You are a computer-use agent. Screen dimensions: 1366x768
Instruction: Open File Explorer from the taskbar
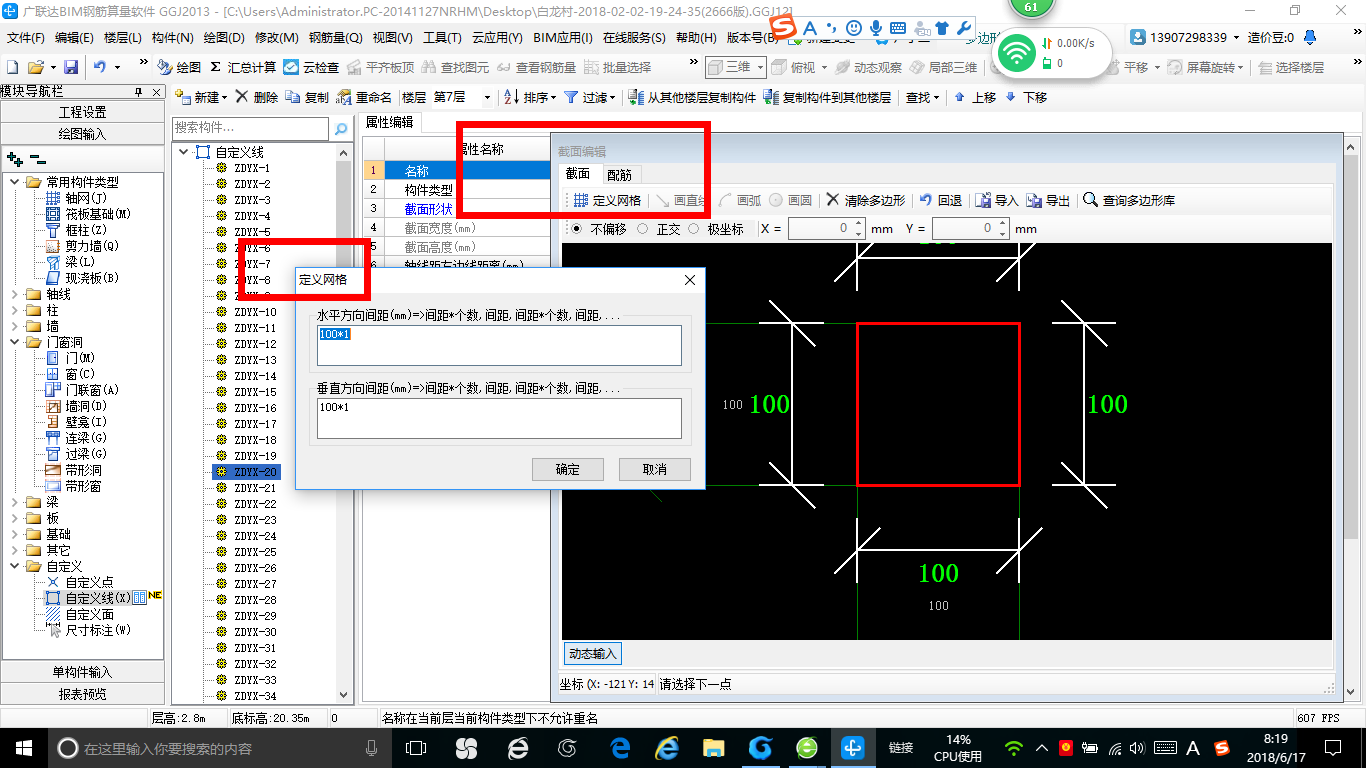point(713,747)
